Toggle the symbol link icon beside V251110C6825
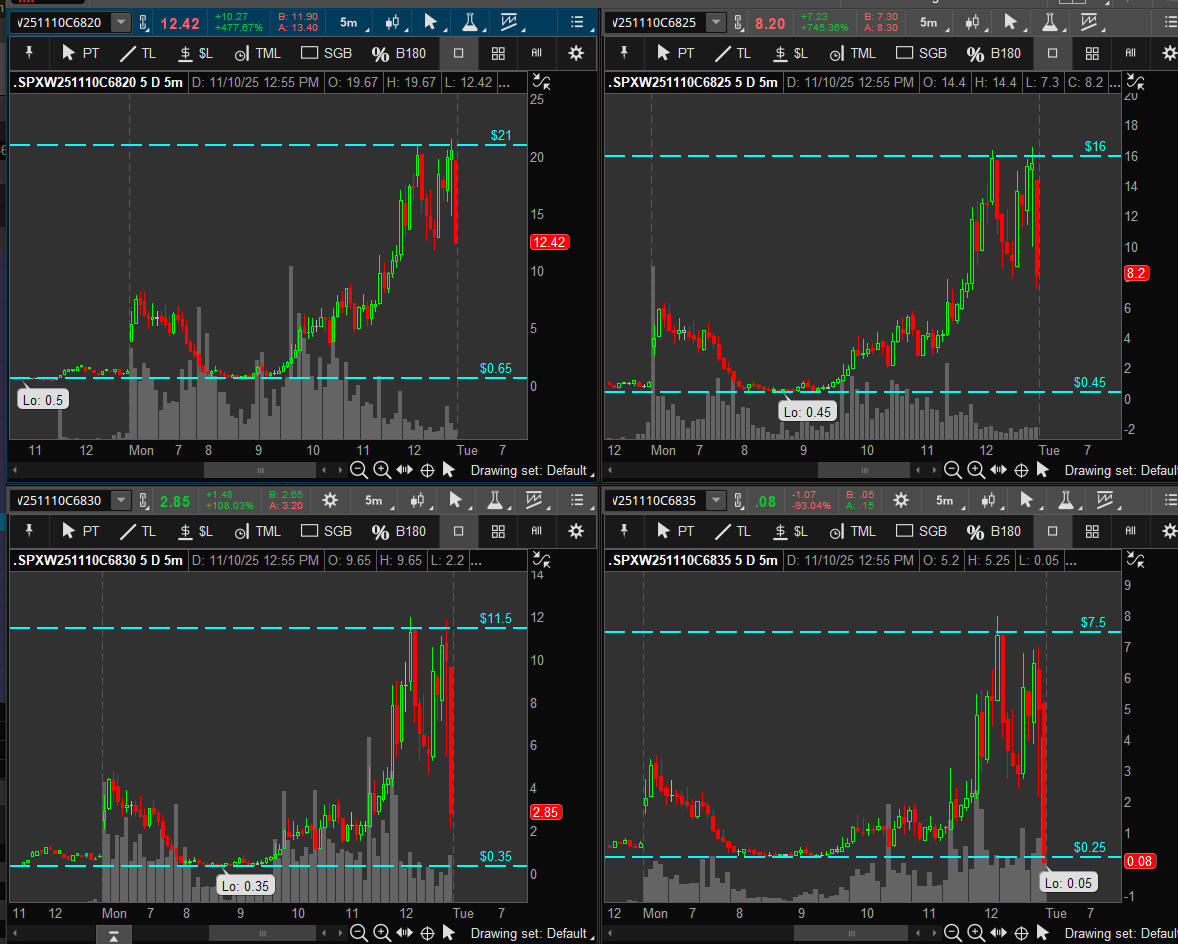 (737, 22)
